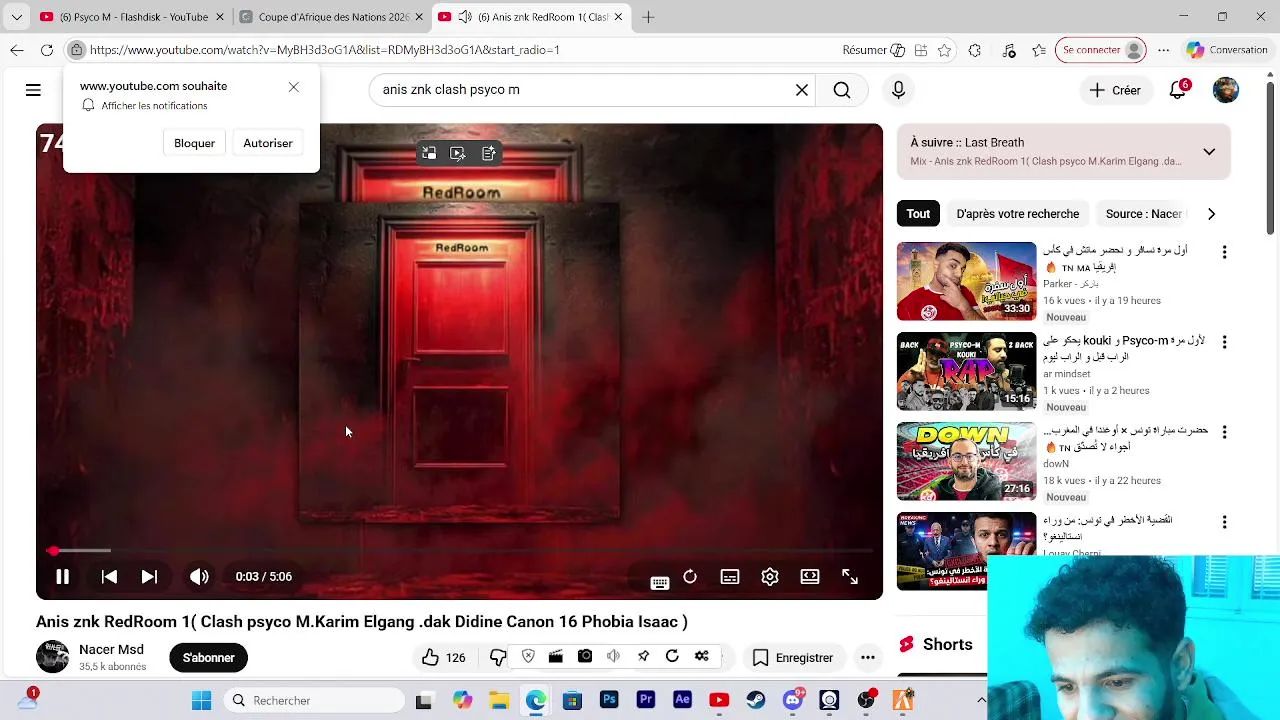Open options for the ar mindset video
This screenshot has height=720, width=1280.
tap(1224, 342)
